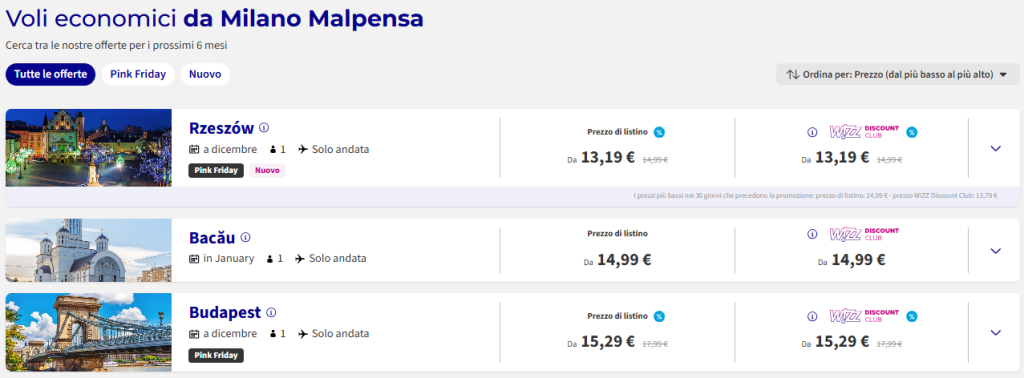Open the Rzeszów destination link
The width and height of the screenshot is (1024, 378).
[x=221, y=129]
